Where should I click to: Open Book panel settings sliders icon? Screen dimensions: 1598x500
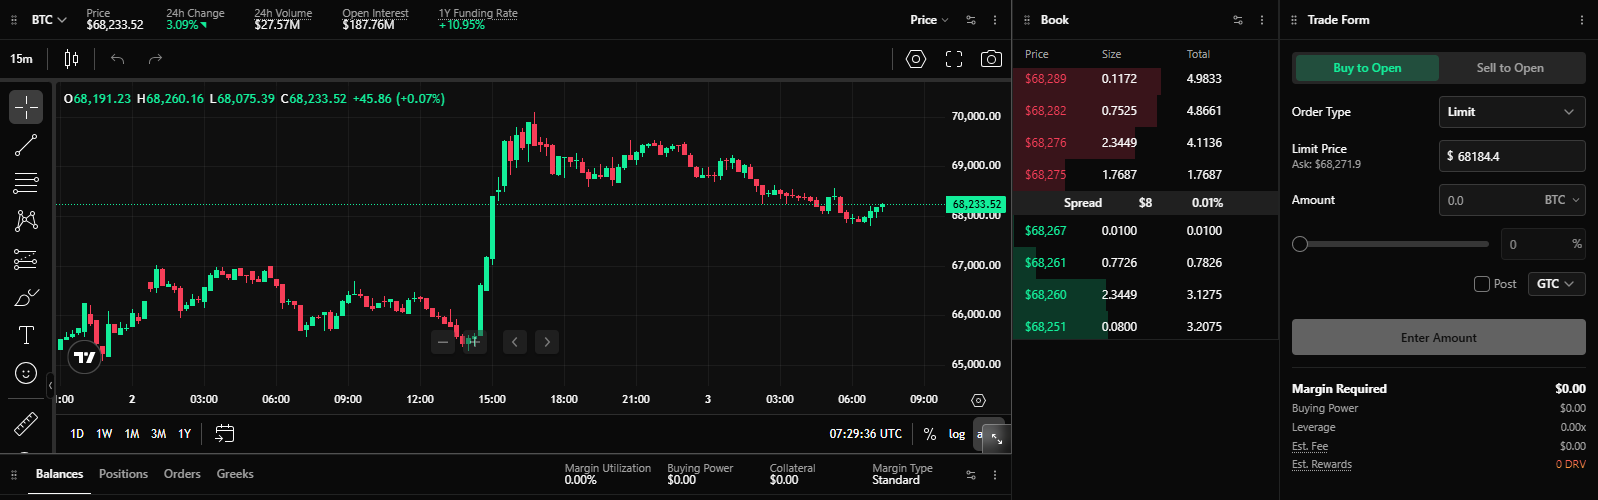pos(1238,20)
